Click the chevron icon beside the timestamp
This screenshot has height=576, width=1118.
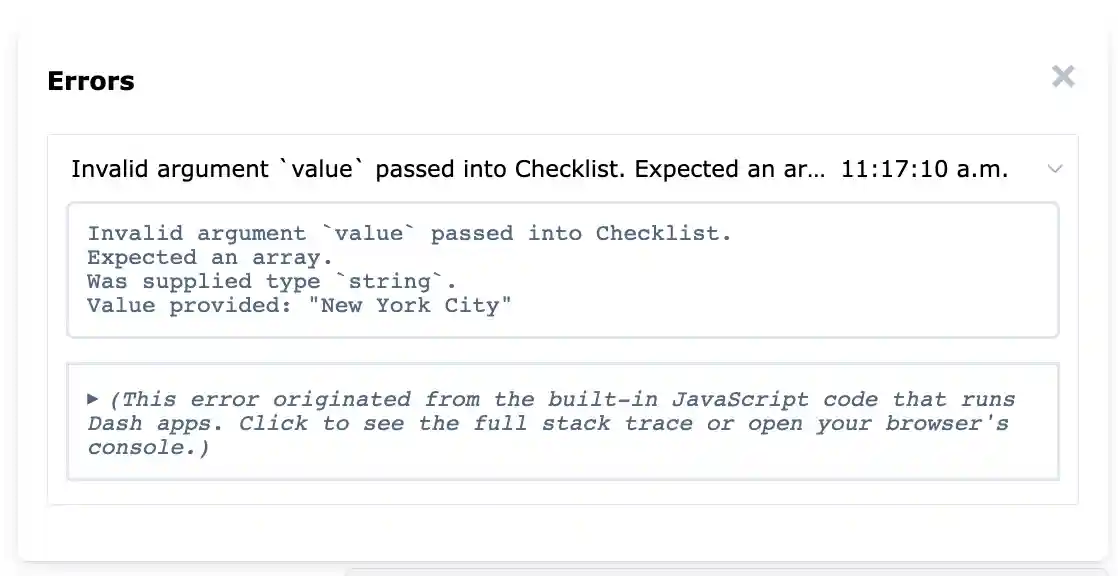coord(1055,169)
